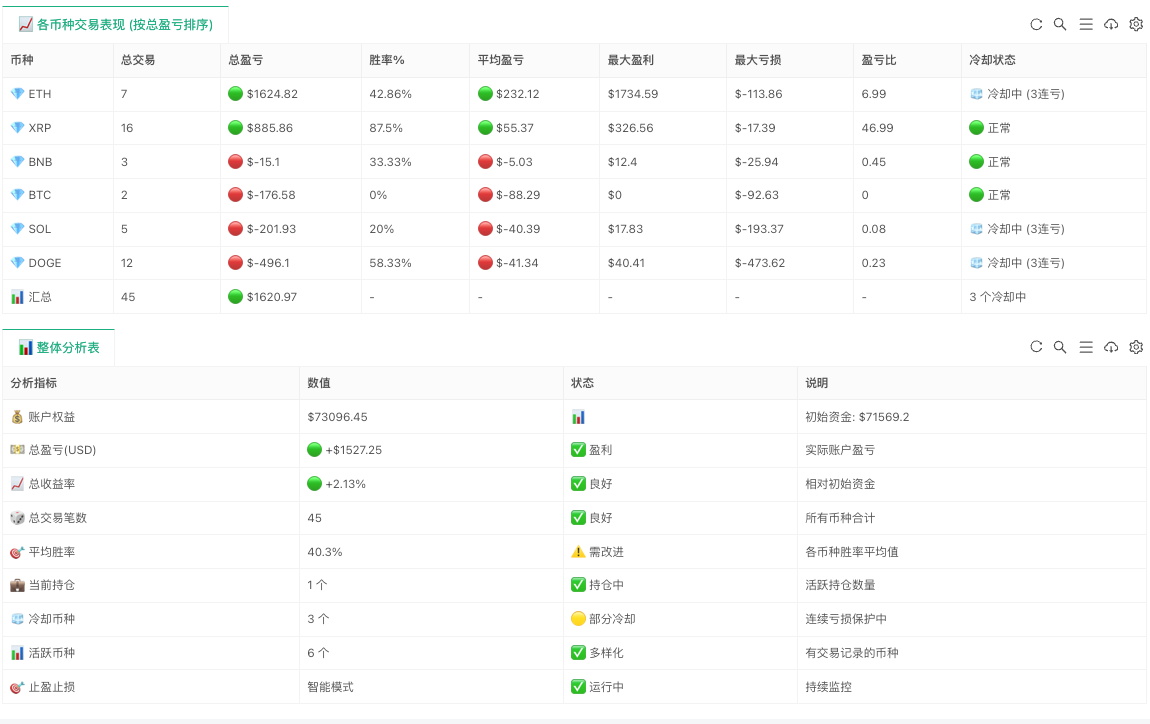Select the BTC row label

40,195
